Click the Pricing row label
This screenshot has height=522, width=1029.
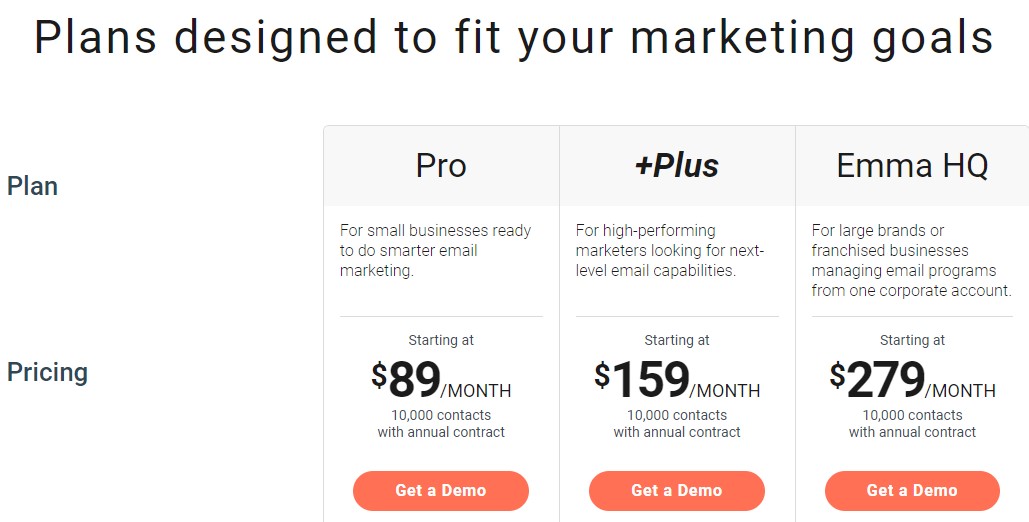pyautogui.click(x=47, y=372)
